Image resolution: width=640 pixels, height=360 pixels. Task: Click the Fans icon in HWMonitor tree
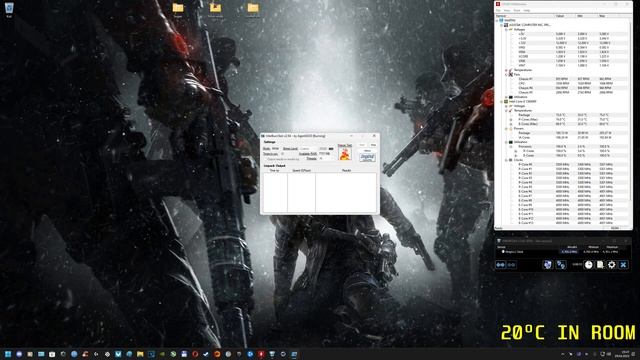click(511, 75)
